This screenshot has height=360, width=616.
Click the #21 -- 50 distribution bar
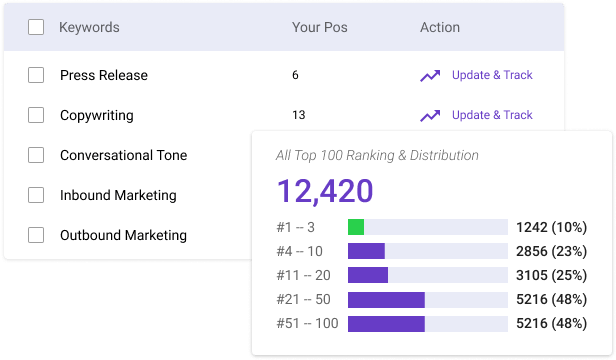(428, 299)
